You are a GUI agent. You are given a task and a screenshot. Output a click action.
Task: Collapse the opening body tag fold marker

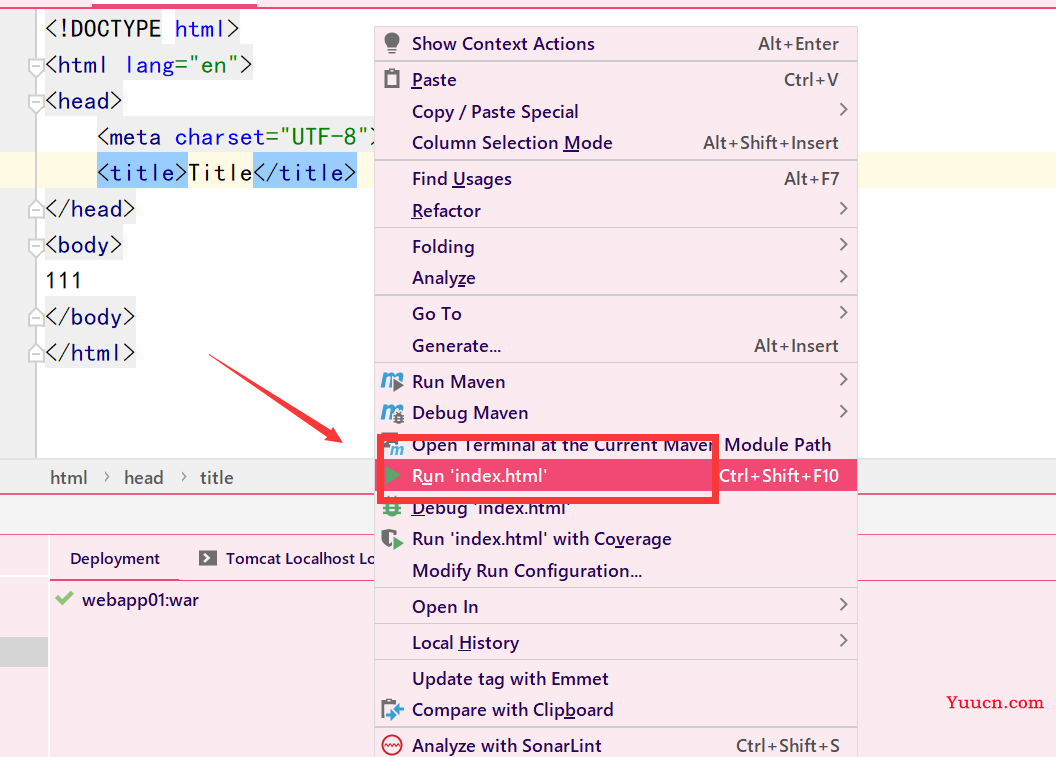(x=35, y=246)
